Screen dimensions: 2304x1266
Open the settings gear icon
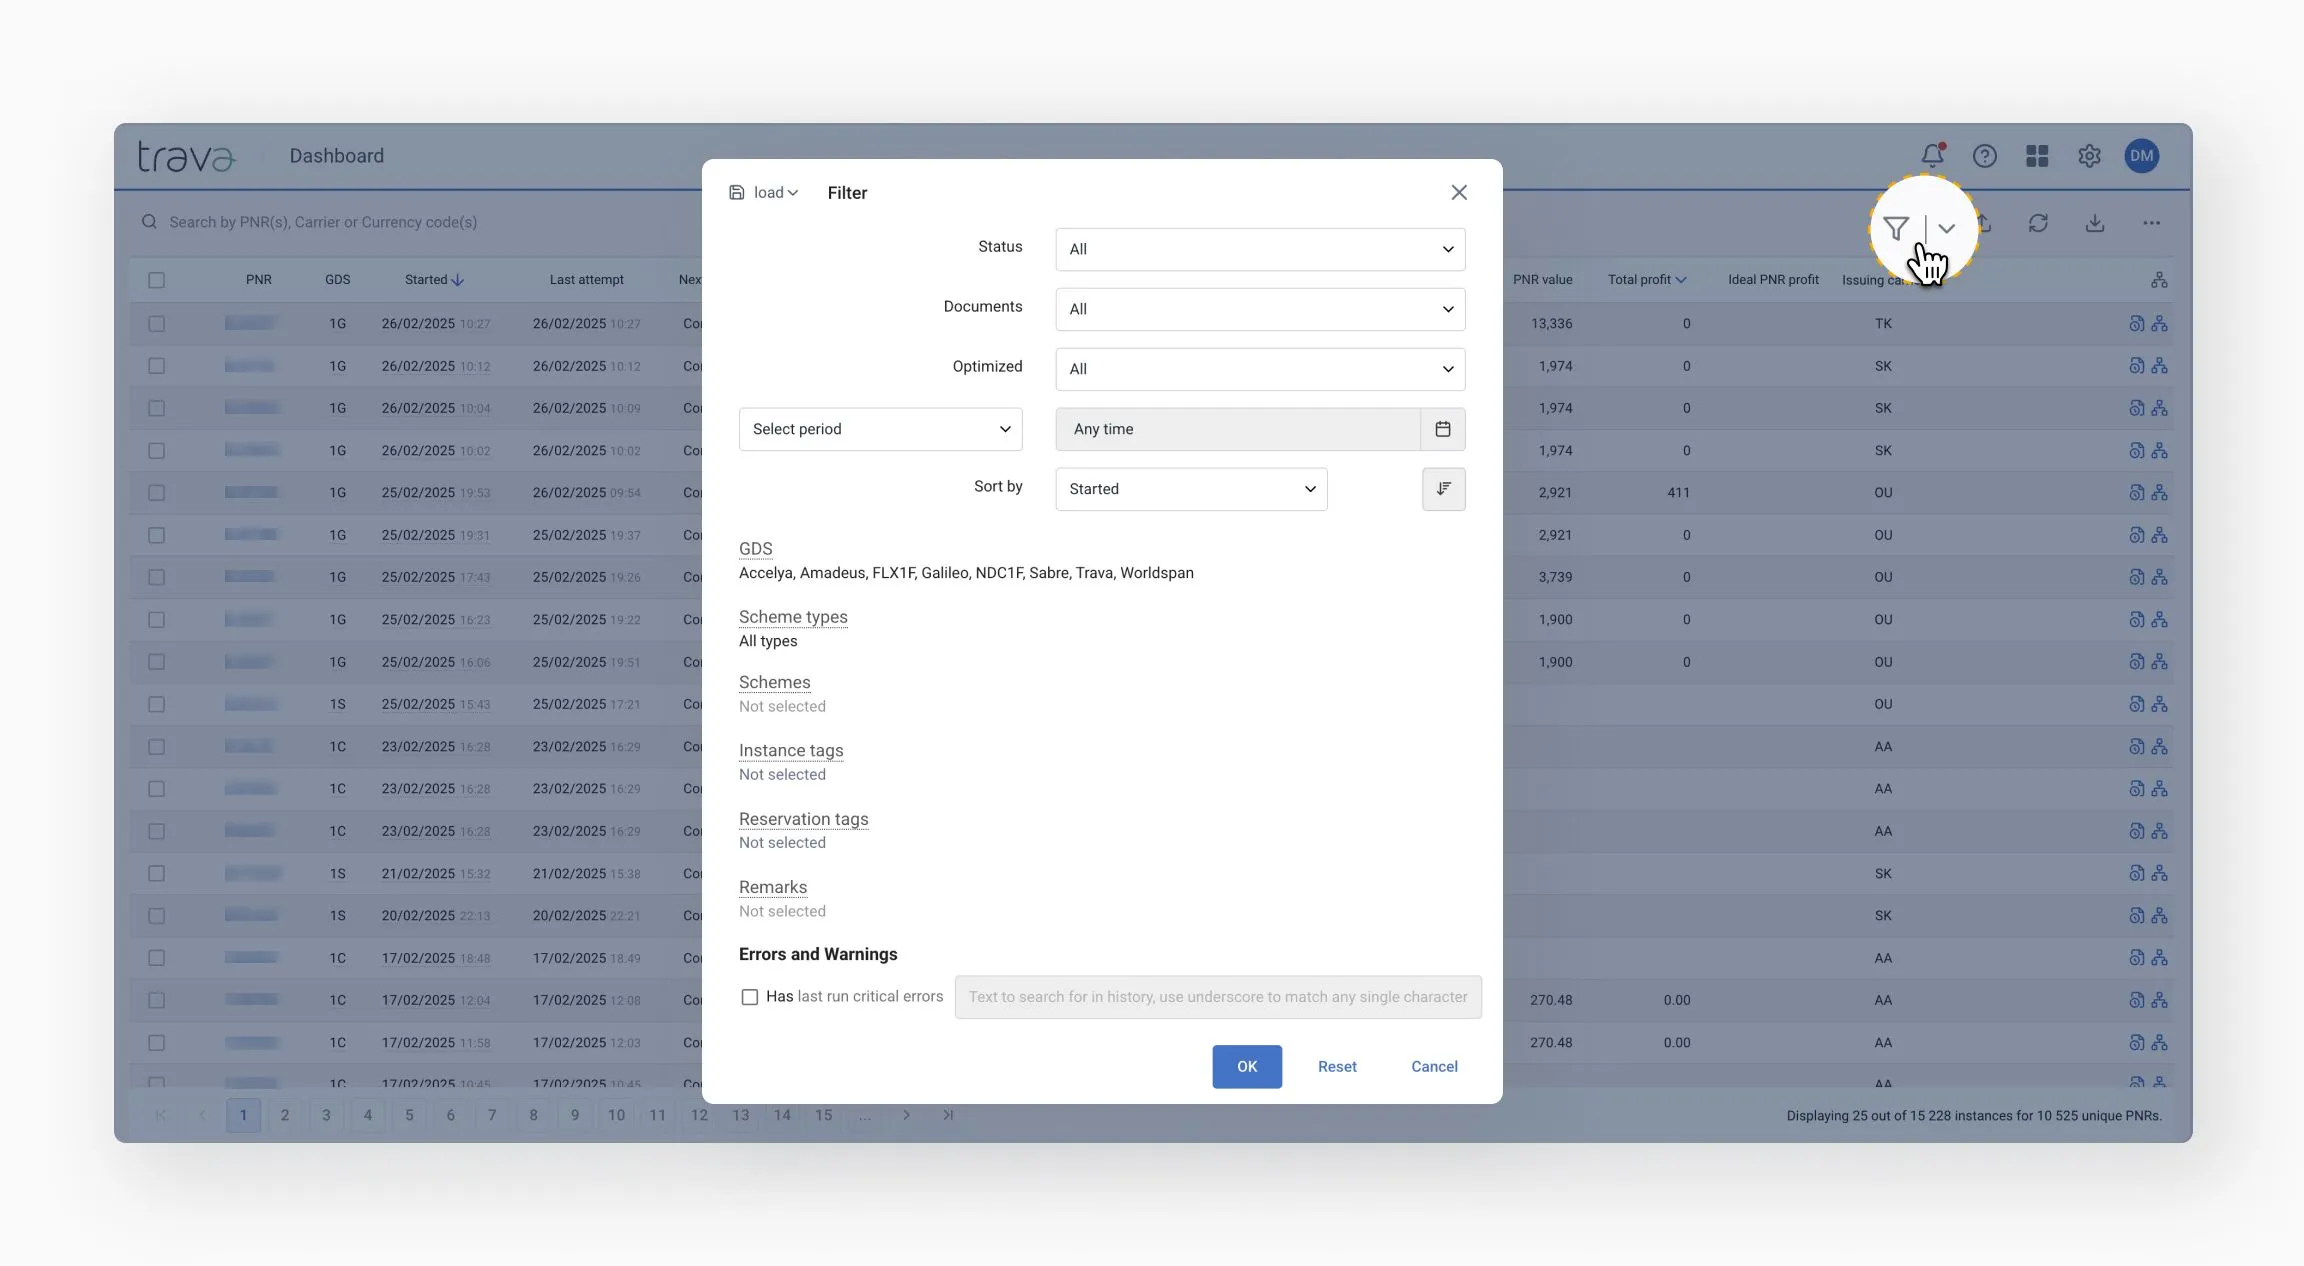pos(2089,156)
